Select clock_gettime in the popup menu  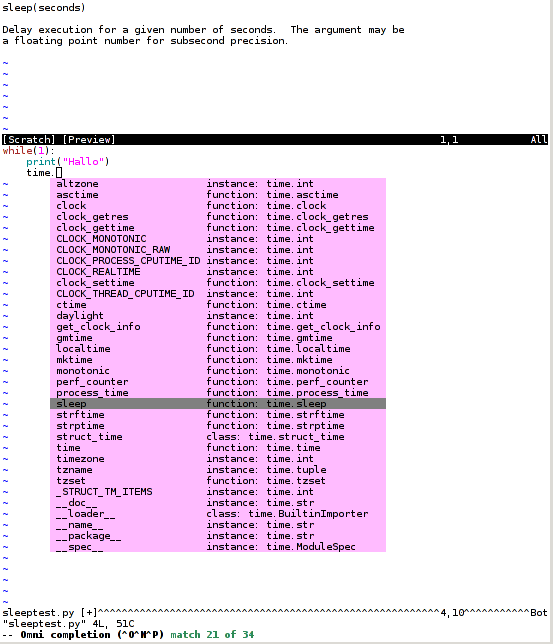(218, 228)
